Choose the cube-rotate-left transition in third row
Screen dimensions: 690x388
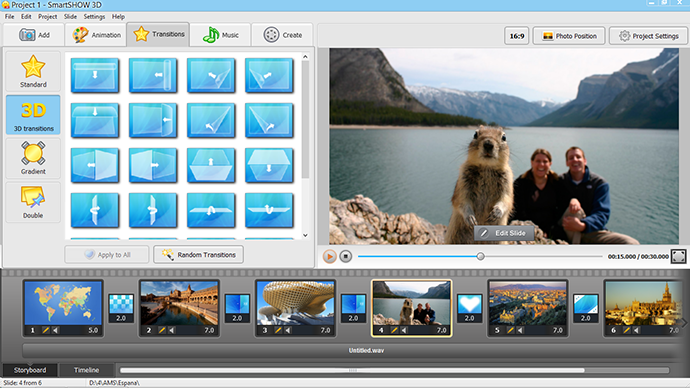[x=95, y=165]
